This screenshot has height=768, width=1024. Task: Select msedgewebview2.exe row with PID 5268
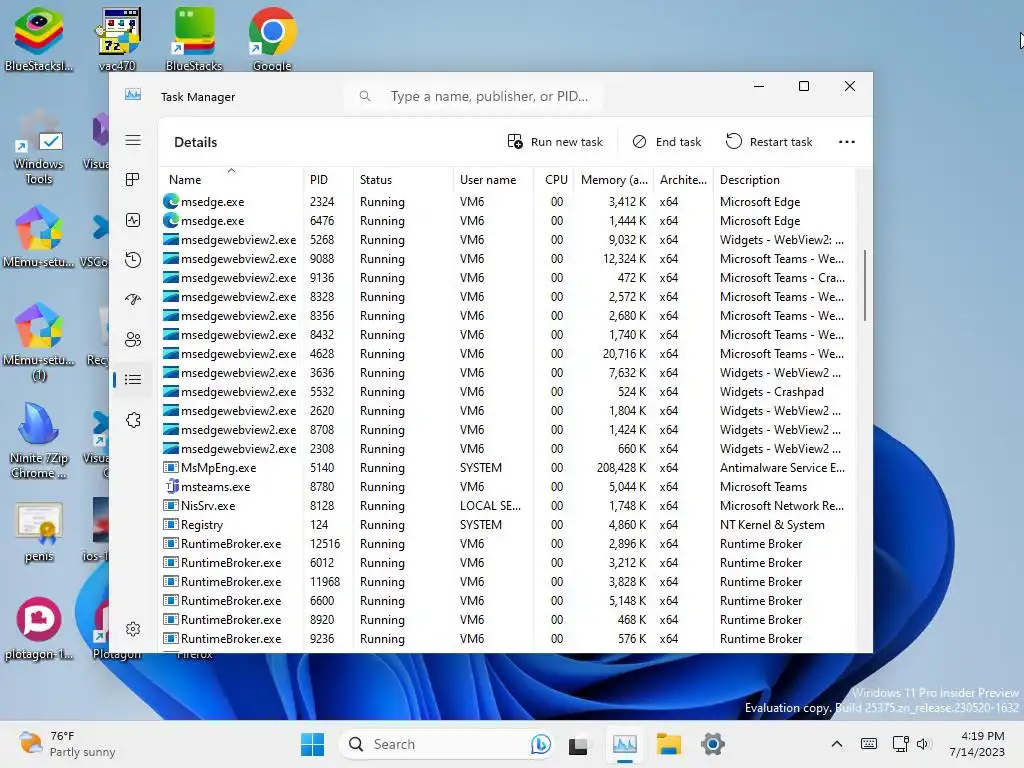(507, 240)
